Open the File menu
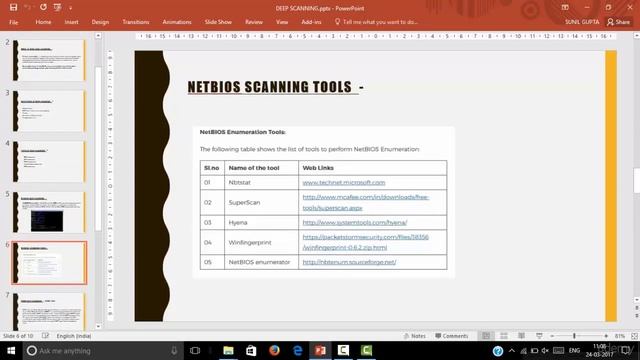This screenshot has width=640, height=360. (x=13, y=22)
